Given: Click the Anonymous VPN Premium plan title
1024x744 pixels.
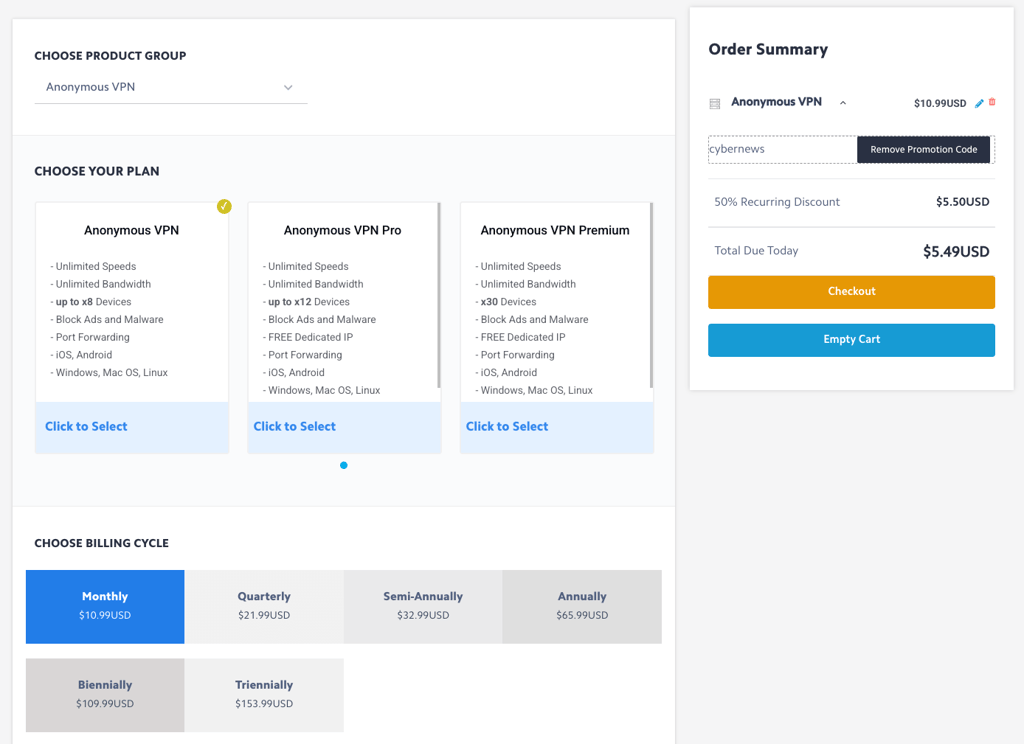Looking at the screenshot, I should tap(555, 231).
